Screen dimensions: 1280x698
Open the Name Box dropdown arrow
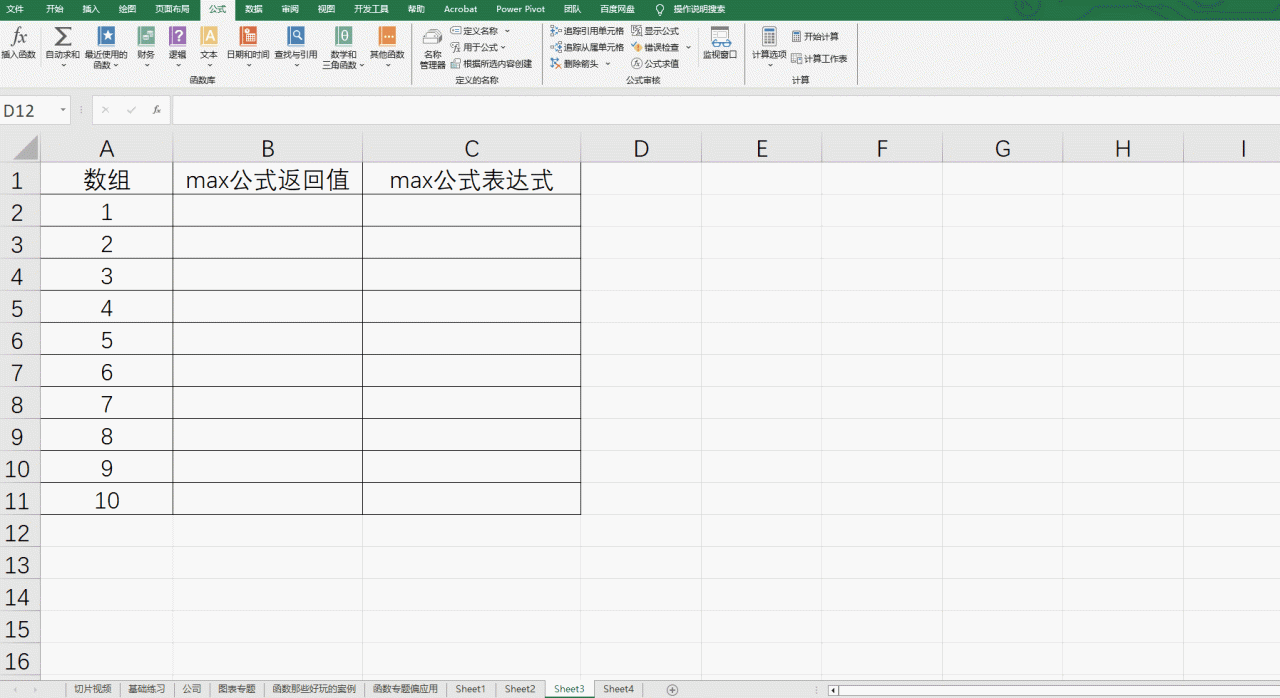pos(63,110)
